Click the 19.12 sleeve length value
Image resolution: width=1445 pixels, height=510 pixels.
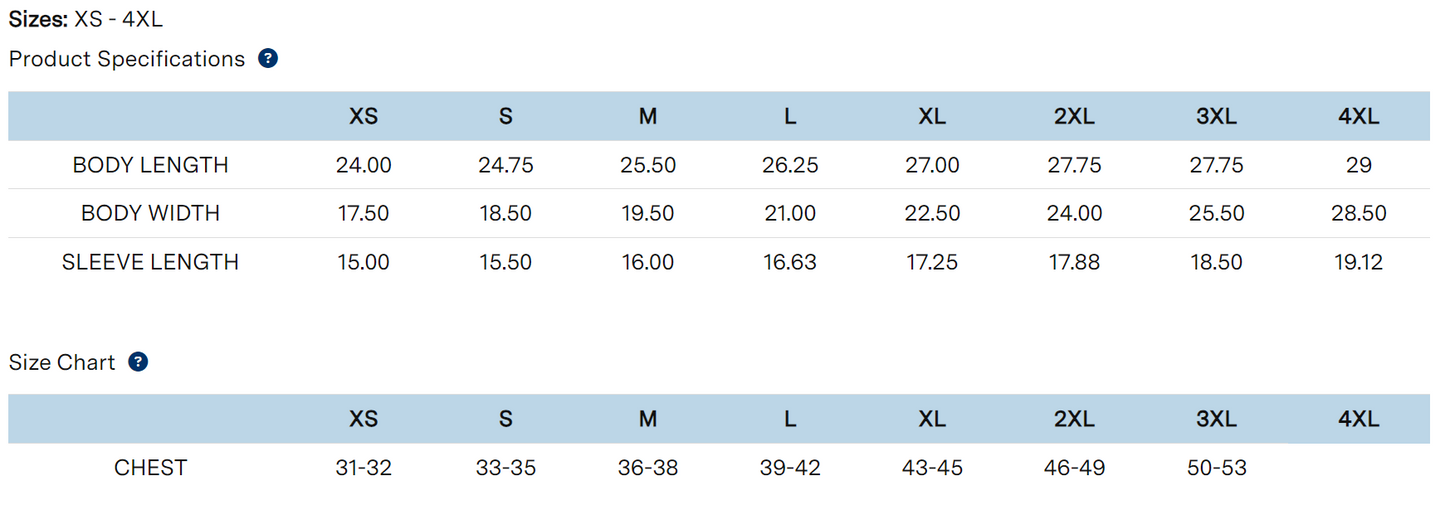(x=1358, y=262)
